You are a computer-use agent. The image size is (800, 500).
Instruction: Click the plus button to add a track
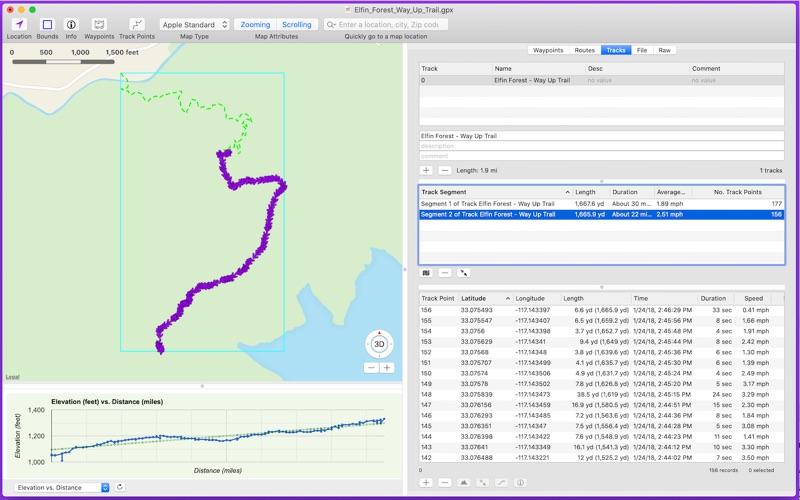(x=426, y=171)
